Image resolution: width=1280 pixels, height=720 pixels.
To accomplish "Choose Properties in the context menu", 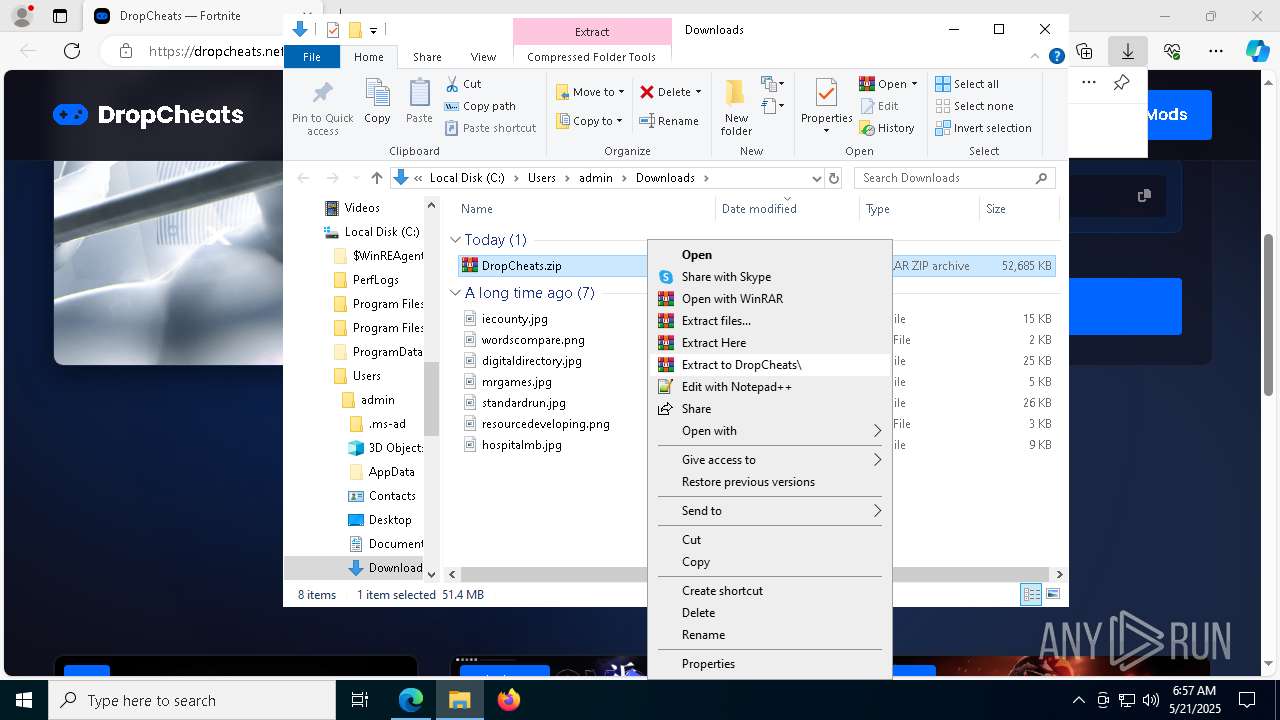I will point(770,664).
